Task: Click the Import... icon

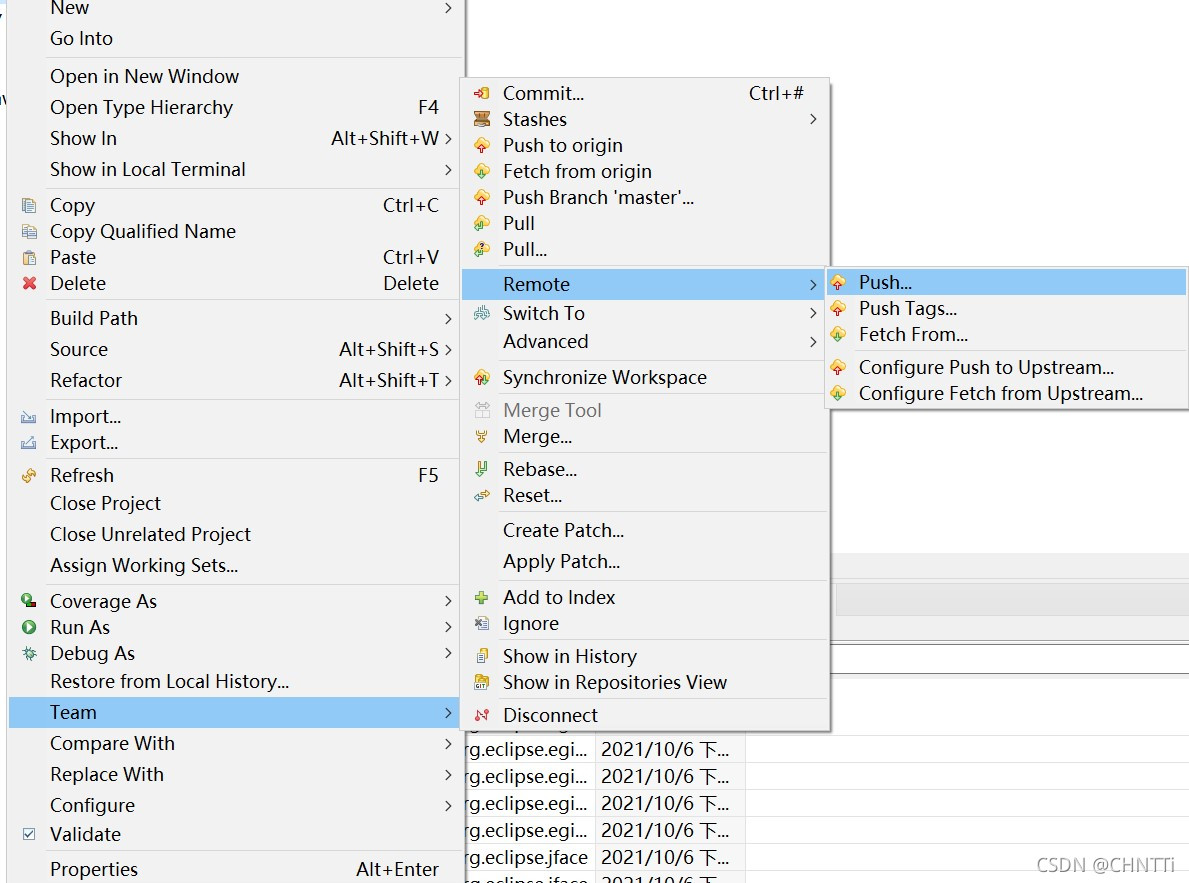Action: tap(29, 416)
